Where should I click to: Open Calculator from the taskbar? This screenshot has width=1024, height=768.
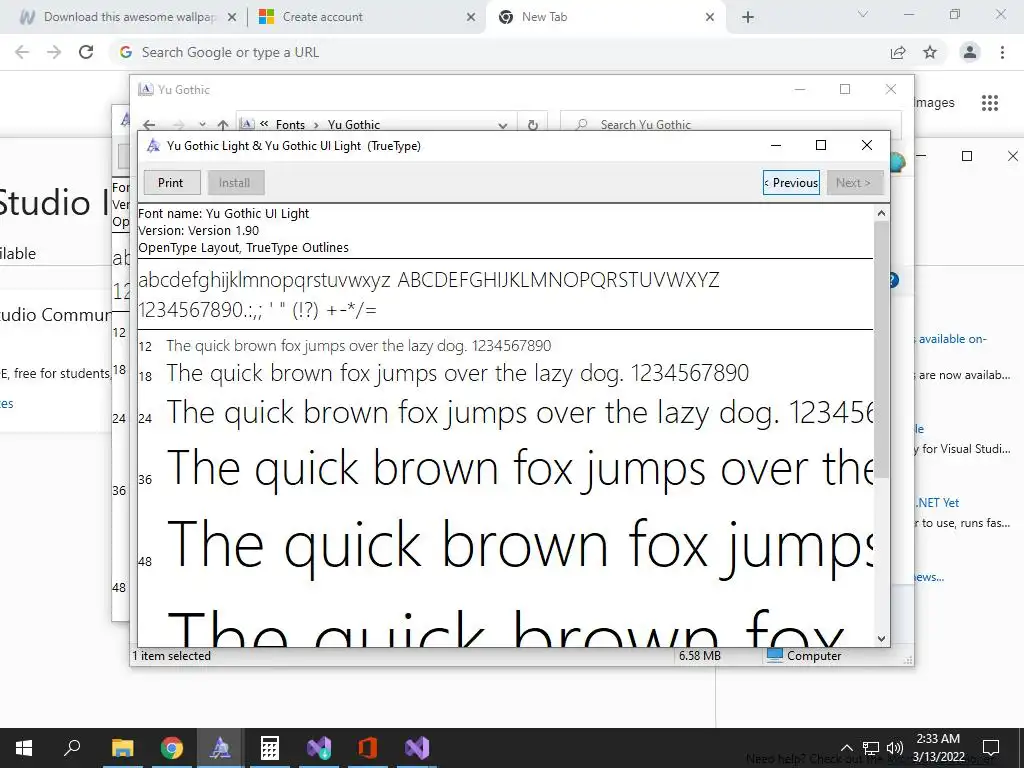270,748
